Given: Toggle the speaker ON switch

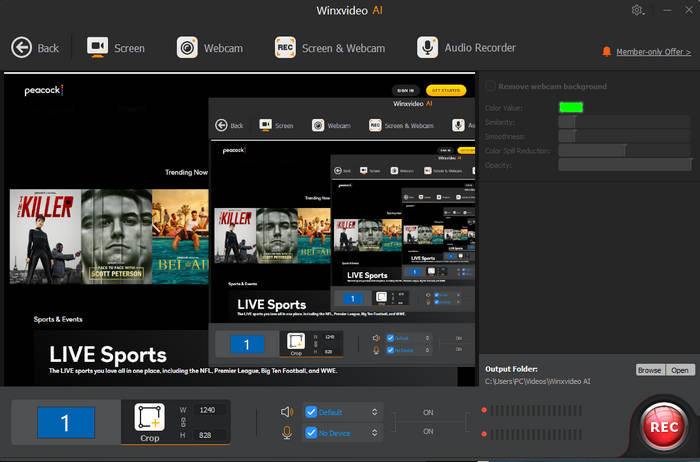Looking at the screenshot, I should (428, 412).
